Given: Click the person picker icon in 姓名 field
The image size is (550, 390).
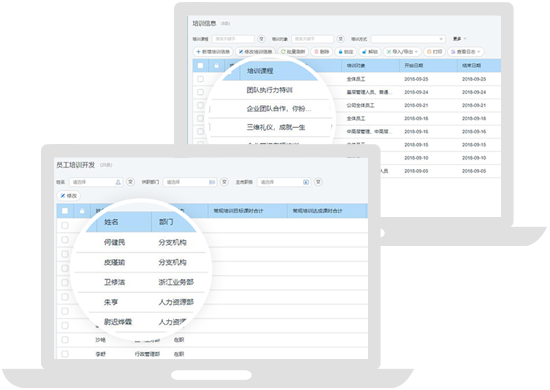Looking at the screenshot, I should tap(118, 182).
